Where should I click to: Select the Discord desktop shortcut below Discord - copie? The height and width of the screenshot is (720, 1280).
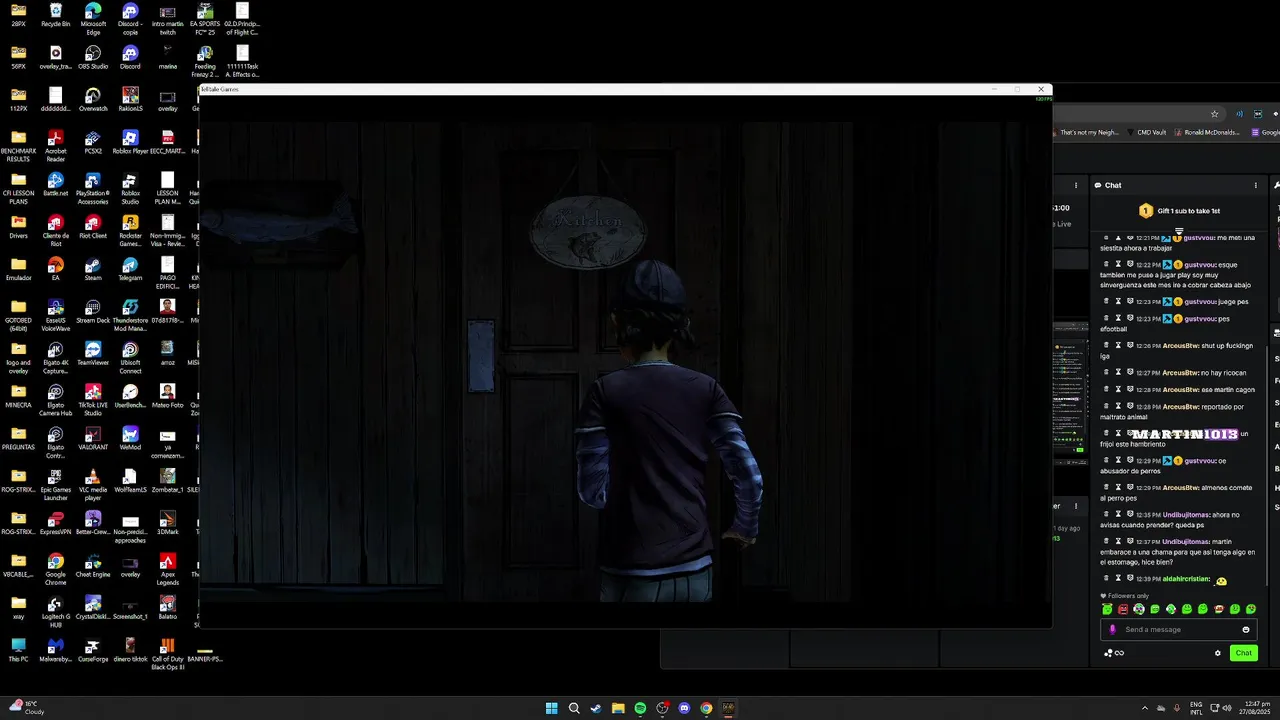(x=130, y=57)
